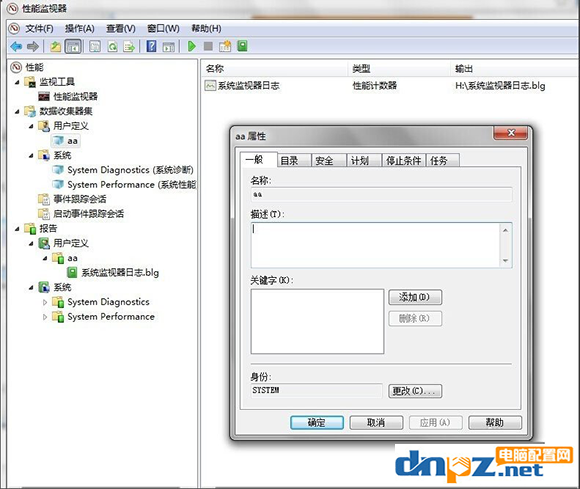Click the green Start collector set icon
Viewport: 580px width, 489px height.
[192, 46]
